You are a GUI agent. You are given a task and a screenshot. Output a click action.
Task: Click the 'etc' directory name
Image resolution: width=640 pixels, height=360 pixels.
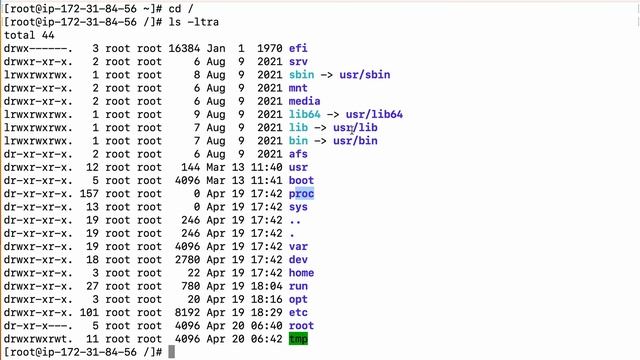tap(298, 312)
